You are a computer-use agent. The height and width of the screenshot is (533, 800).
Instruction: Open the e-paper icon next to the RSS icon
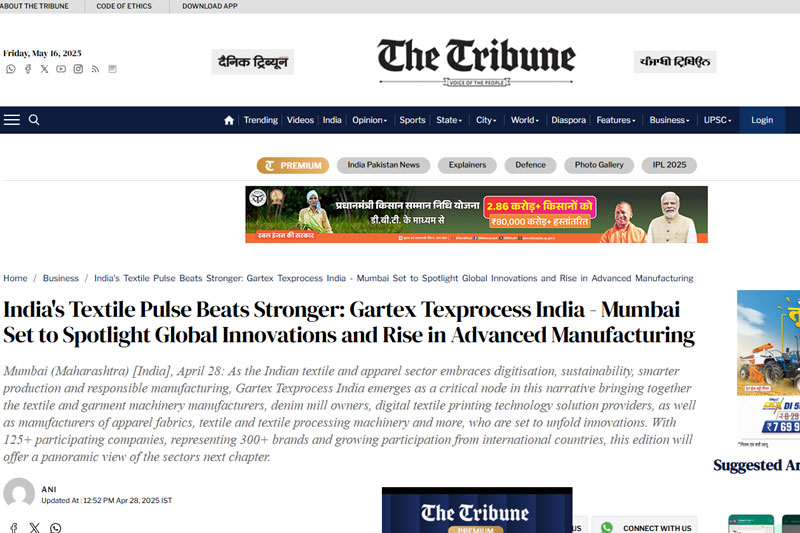pyautogui.click(x=112, y=69)
